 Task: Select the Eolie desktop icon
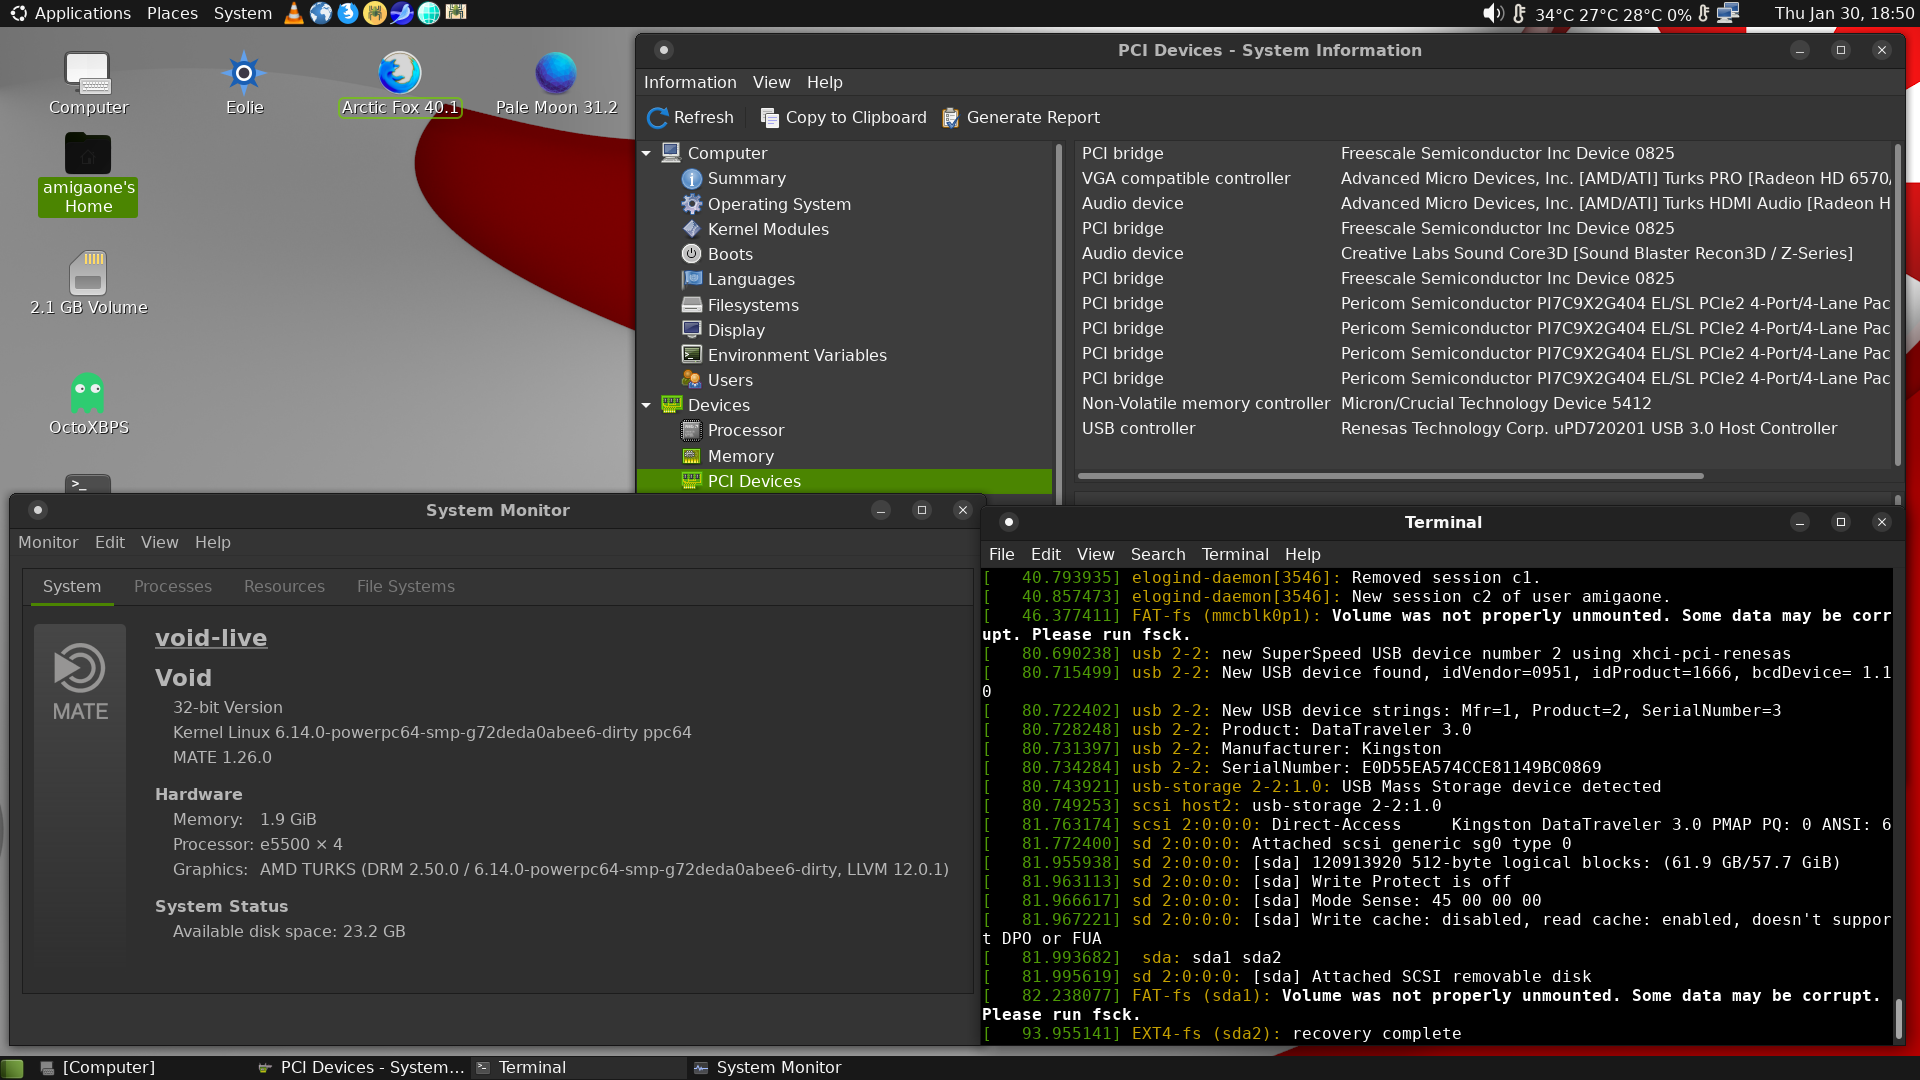click(x=244, y=84)
